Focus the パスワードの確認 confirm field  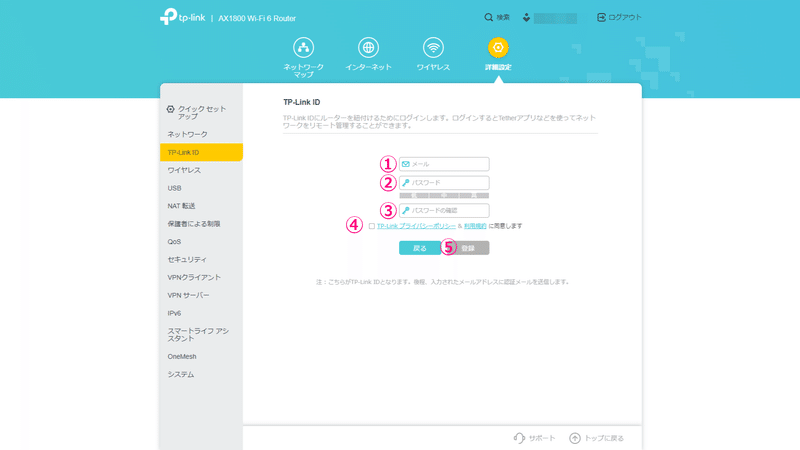444,210
